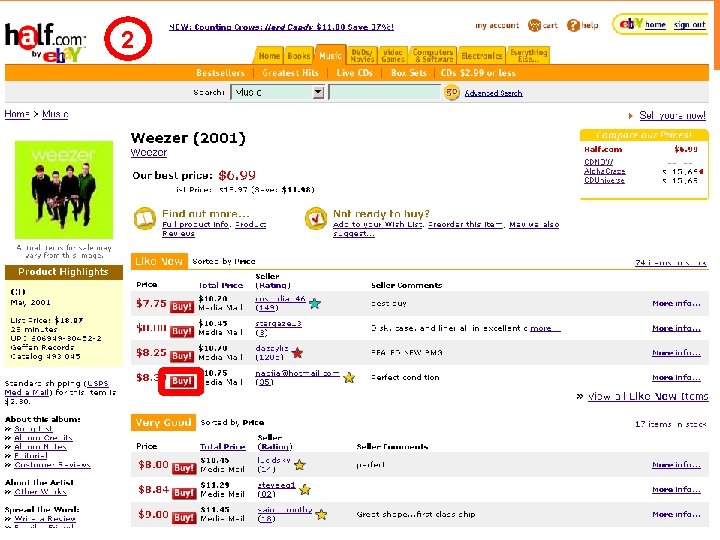Click the Music breadcrumb link
Screen dimensions: 720x540
[55, 114]
